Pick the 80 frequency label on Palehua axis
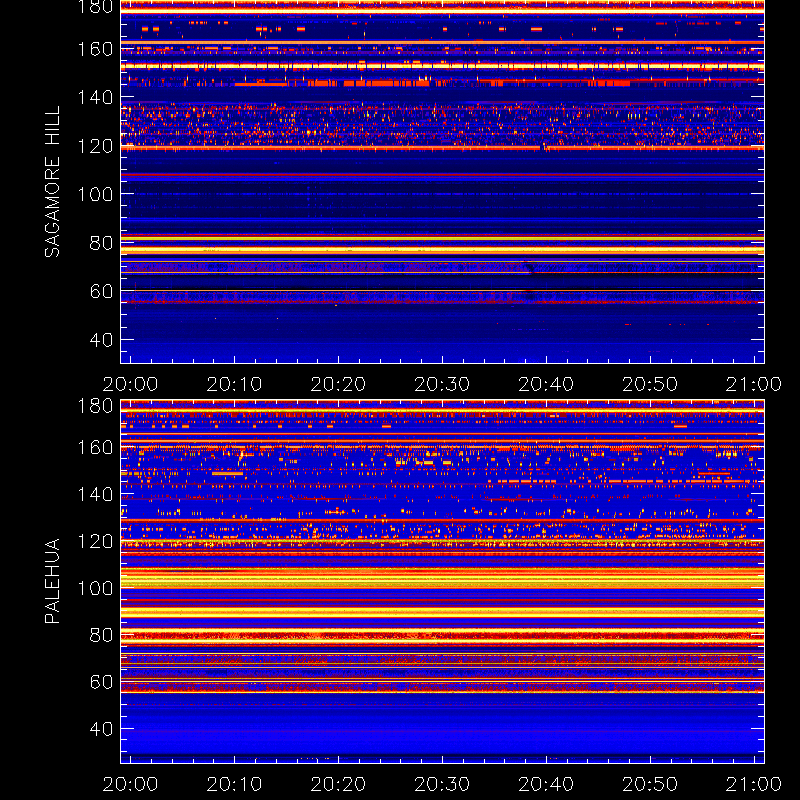This screenshot has height=800, width=800. (x=101, y=635)
